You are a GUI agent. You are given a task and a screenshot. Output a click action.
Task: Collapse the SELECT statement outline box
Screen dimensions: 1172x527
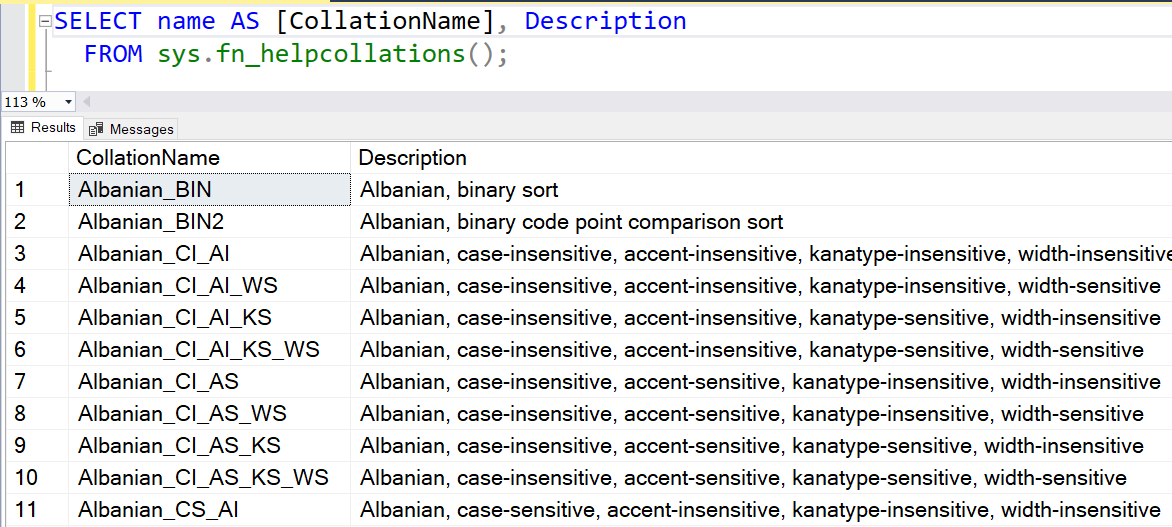45,21
